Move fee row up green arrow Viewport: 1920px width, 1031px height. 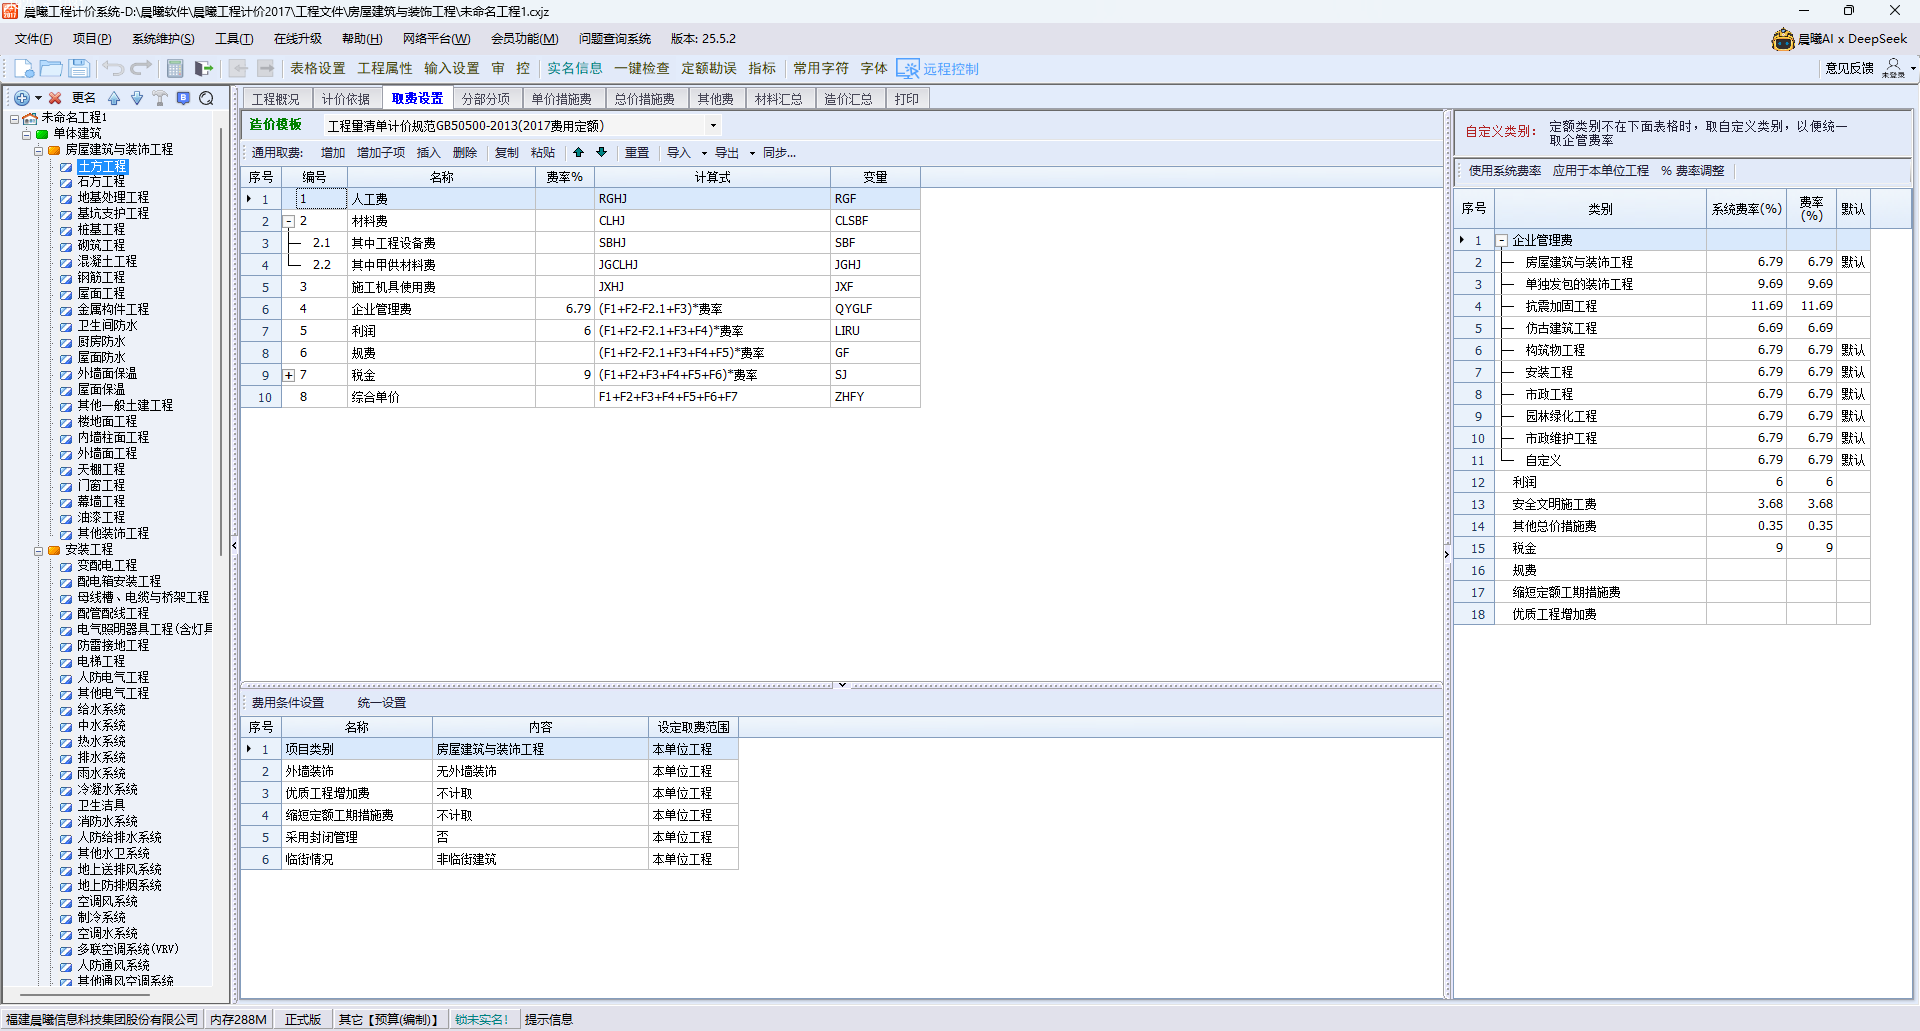pyautogui.click(x=578, y=153)
